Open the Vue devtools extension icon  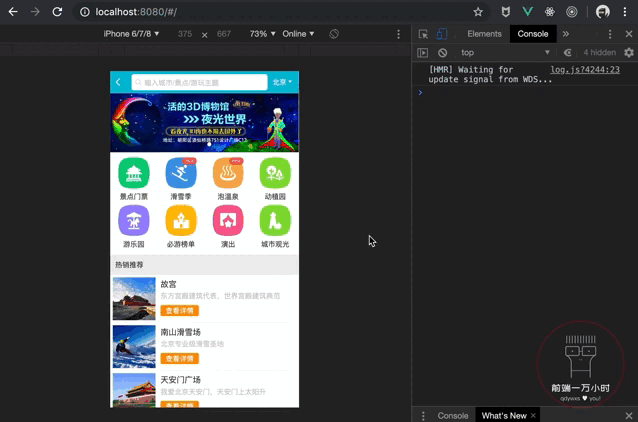tap(528, 12)
